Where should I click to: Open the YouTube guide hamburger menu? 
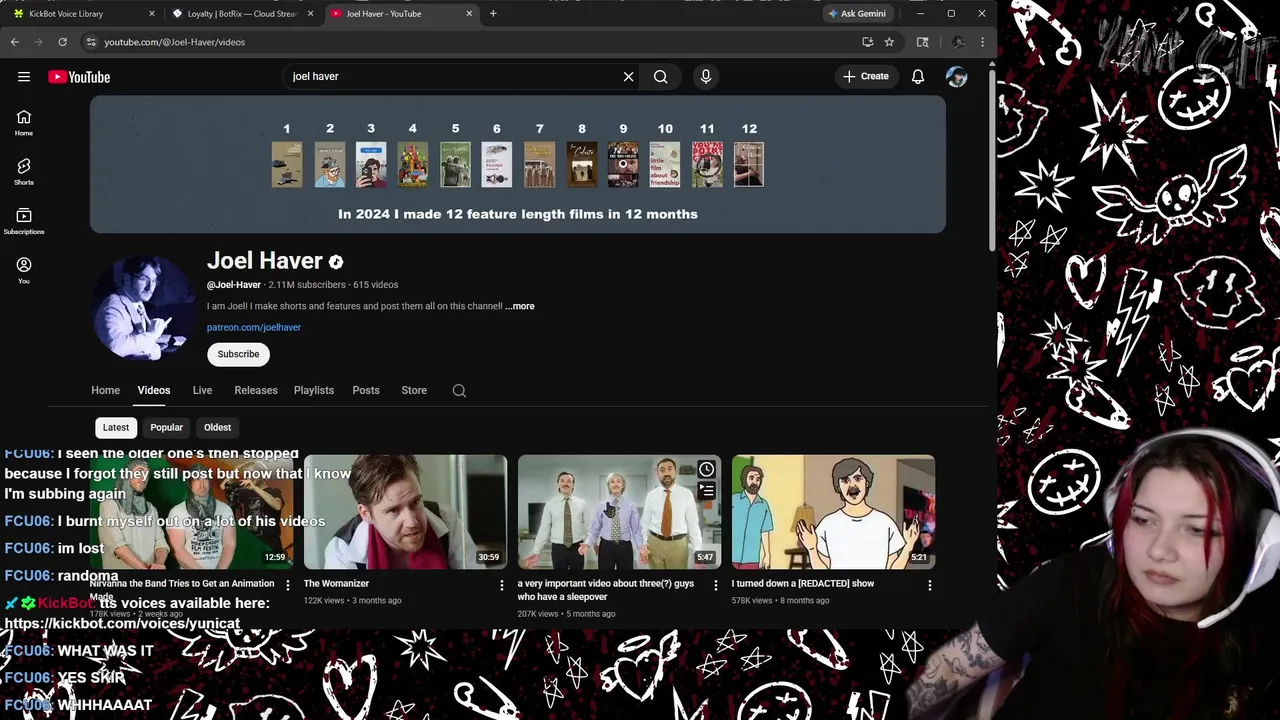click(24, 77)
